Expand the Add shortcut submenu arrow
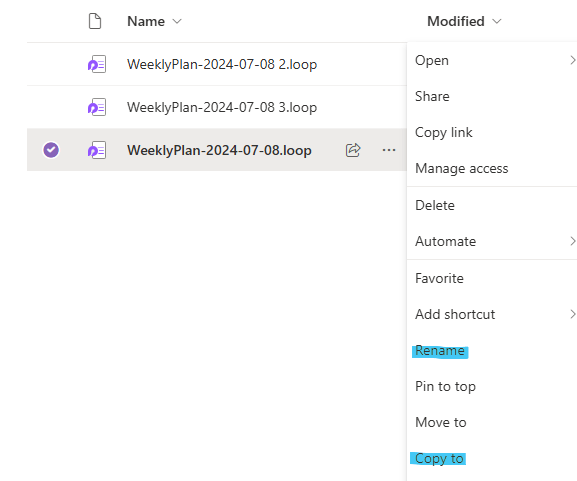Viewport: 577px width, 481px height. 572,314
